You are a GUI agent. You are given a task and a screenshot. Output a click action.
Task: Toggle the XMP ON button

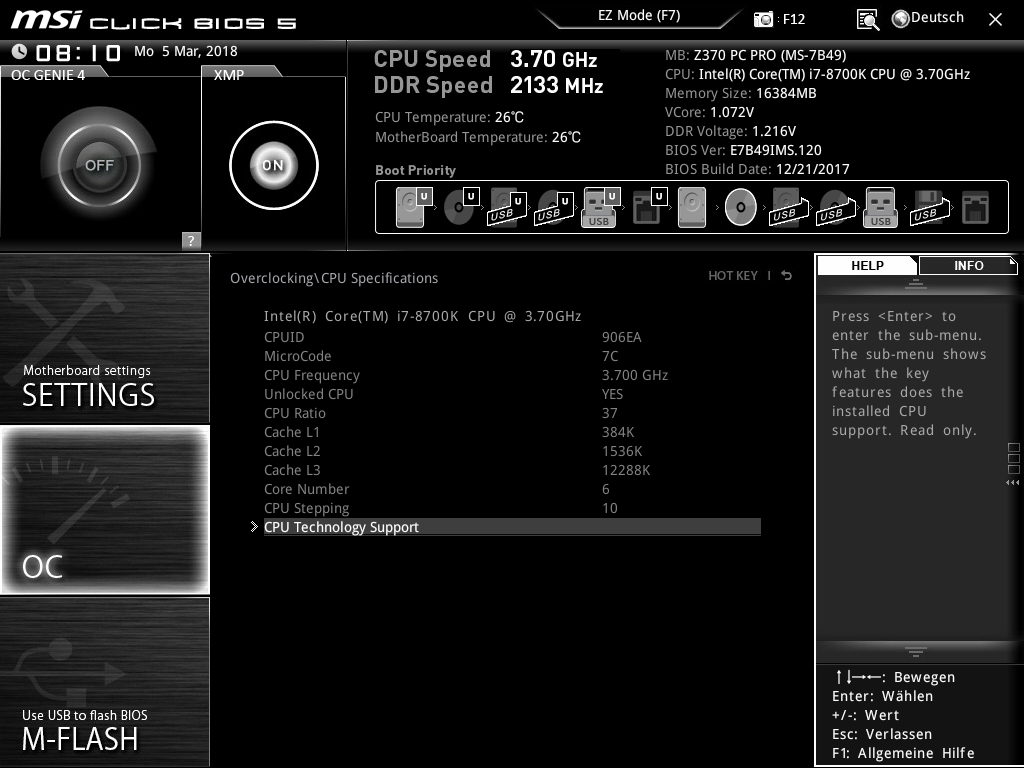[274, 165]
